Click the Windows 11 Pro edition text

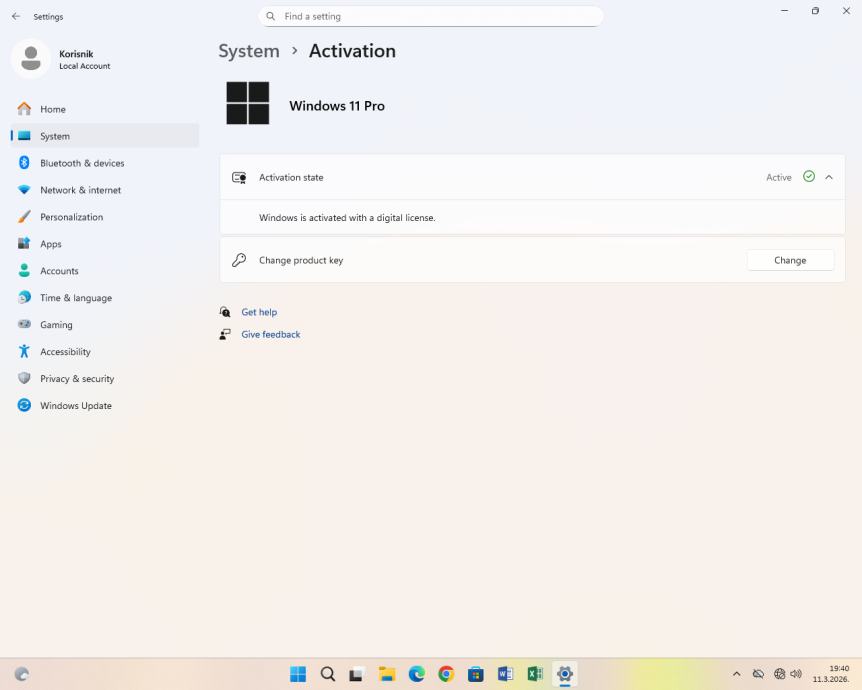pyautogui.click(x=337, y=106)
